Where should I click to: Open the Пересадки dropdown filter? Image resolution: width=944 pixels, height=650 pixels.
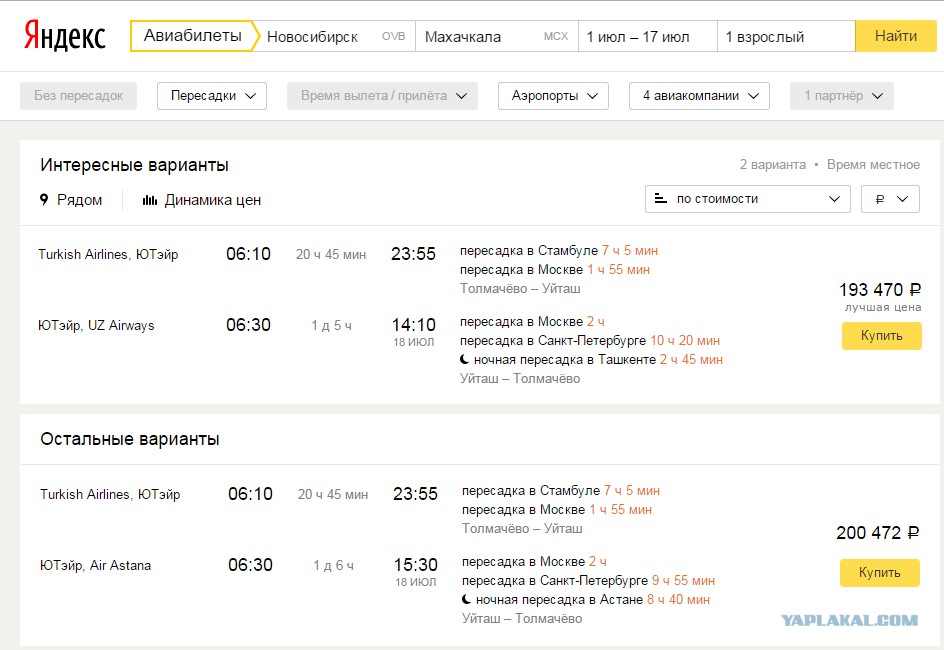point(212,96)
